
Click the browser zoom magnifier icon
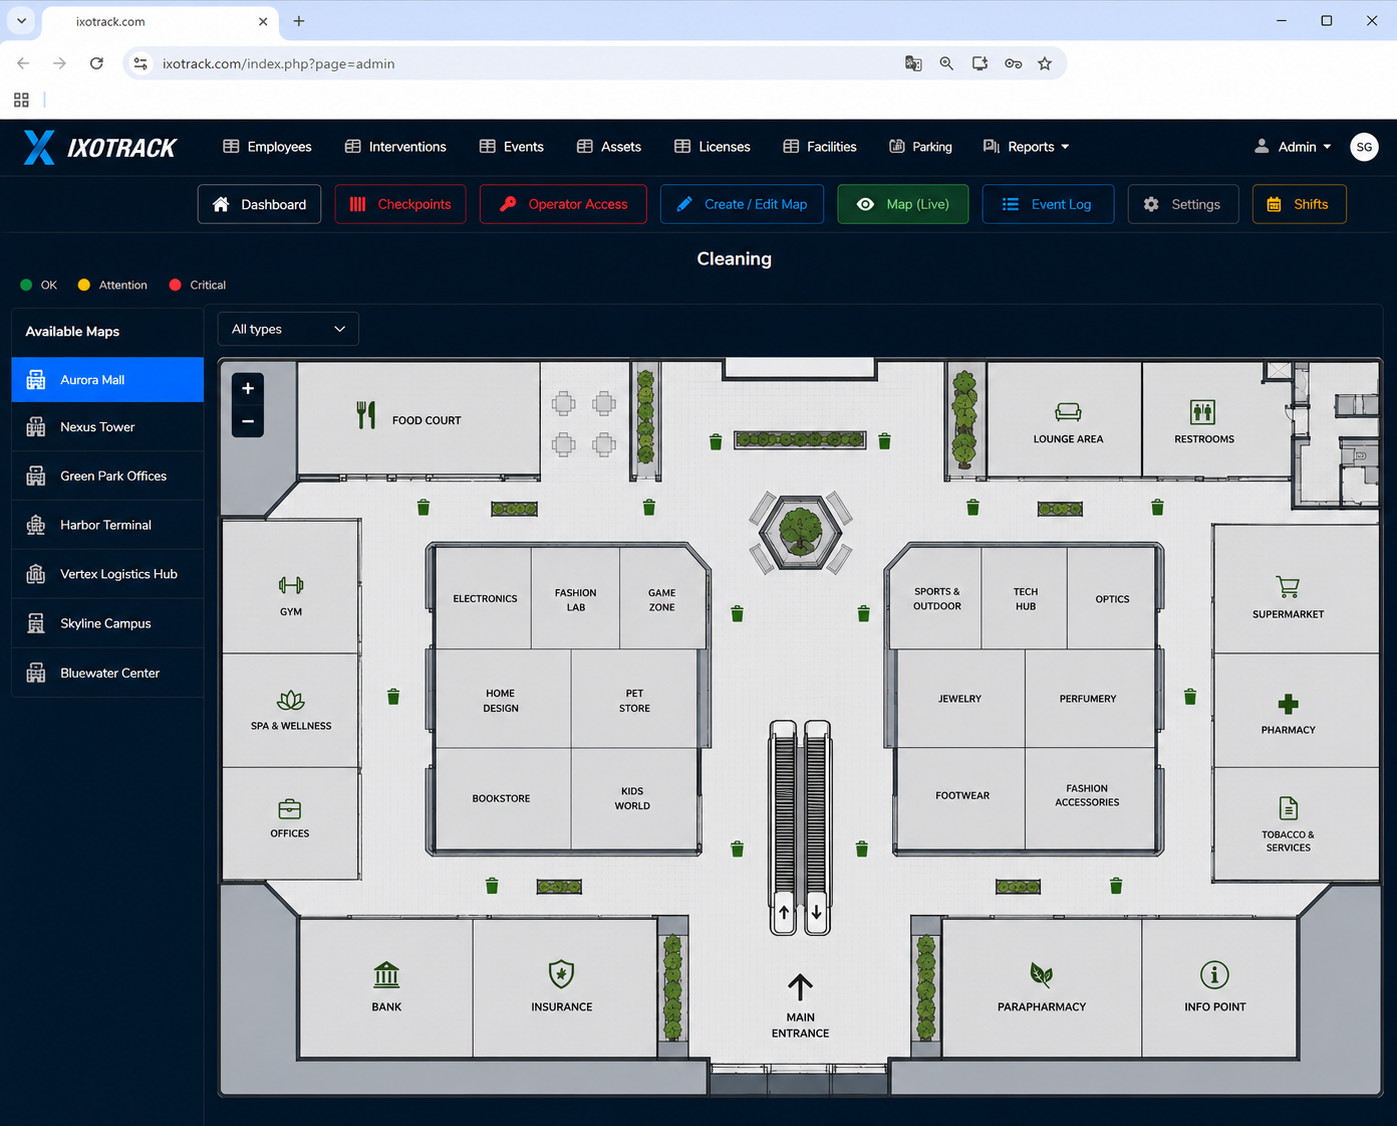click(x=946, y=63)
